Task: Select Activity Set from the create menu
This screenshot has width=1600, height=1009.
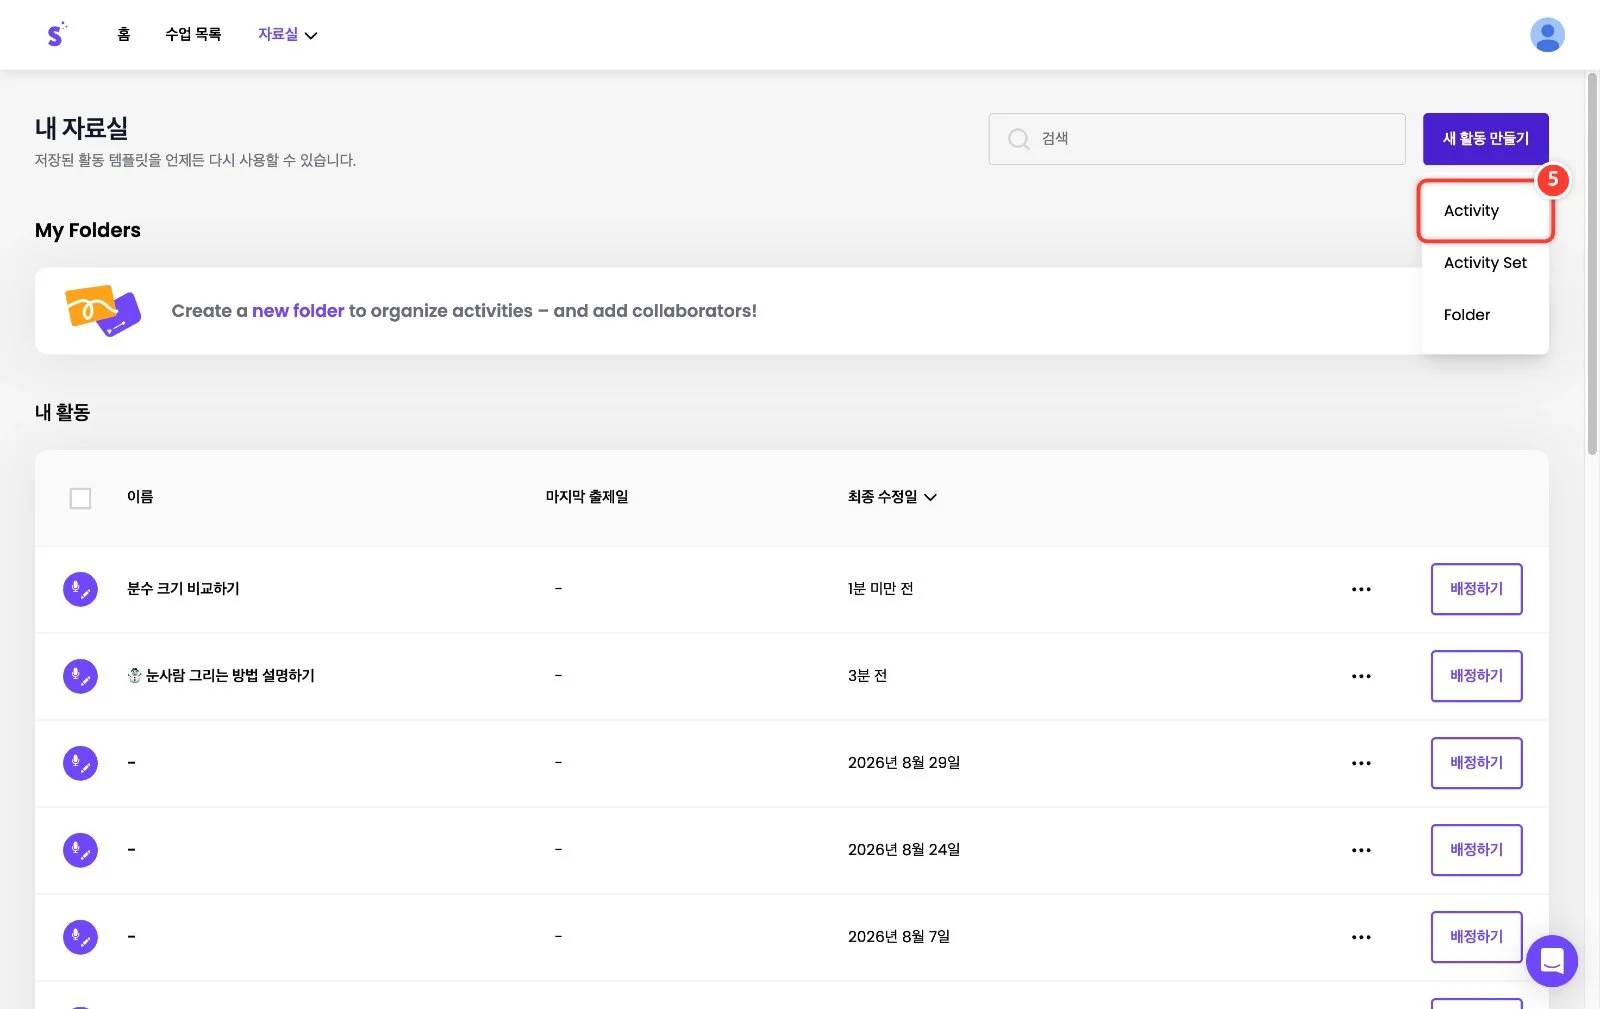Action: tap(1485, 263)
